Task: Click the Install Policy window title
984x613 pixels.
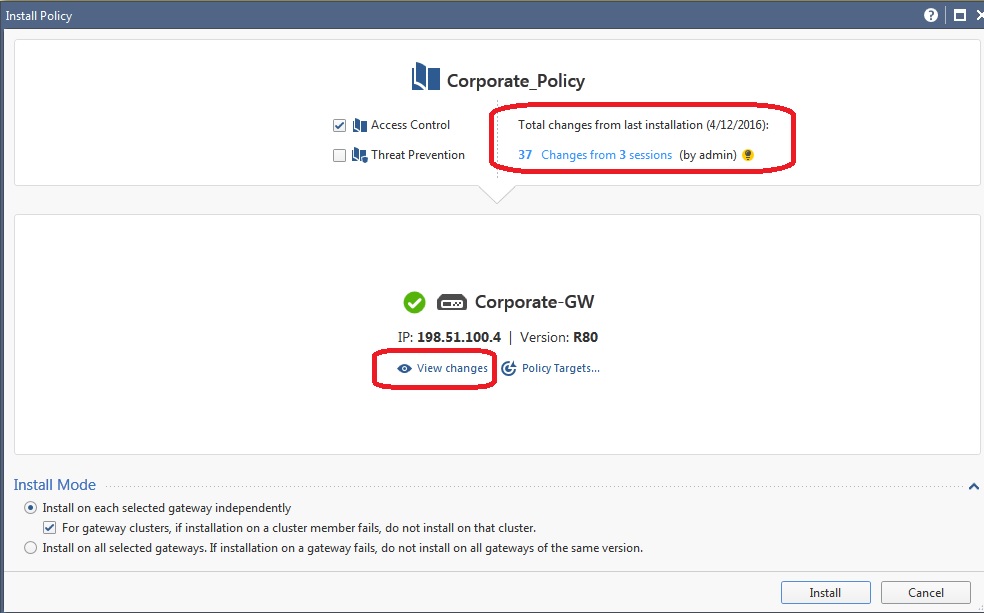Action: click(x=39, y=16)
